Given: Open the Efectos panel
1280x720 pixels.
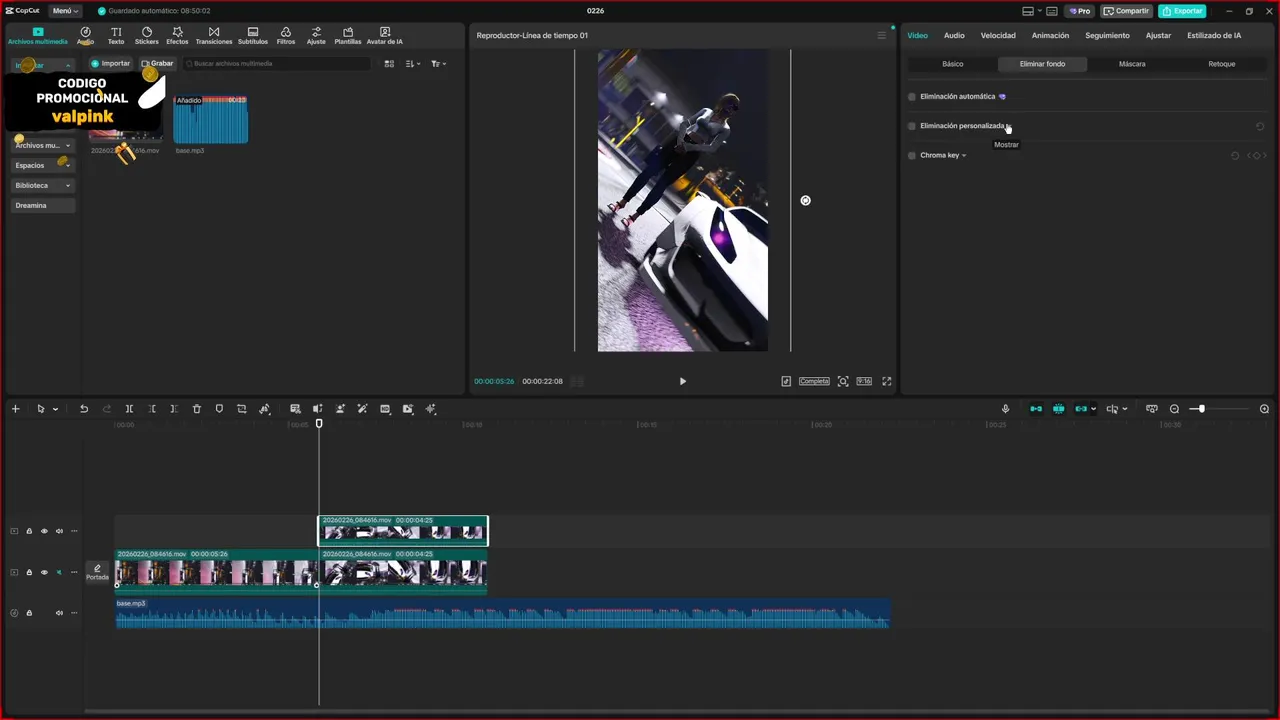Looking at the screenshot, I should pyautogui.click(x=177, y=36).
